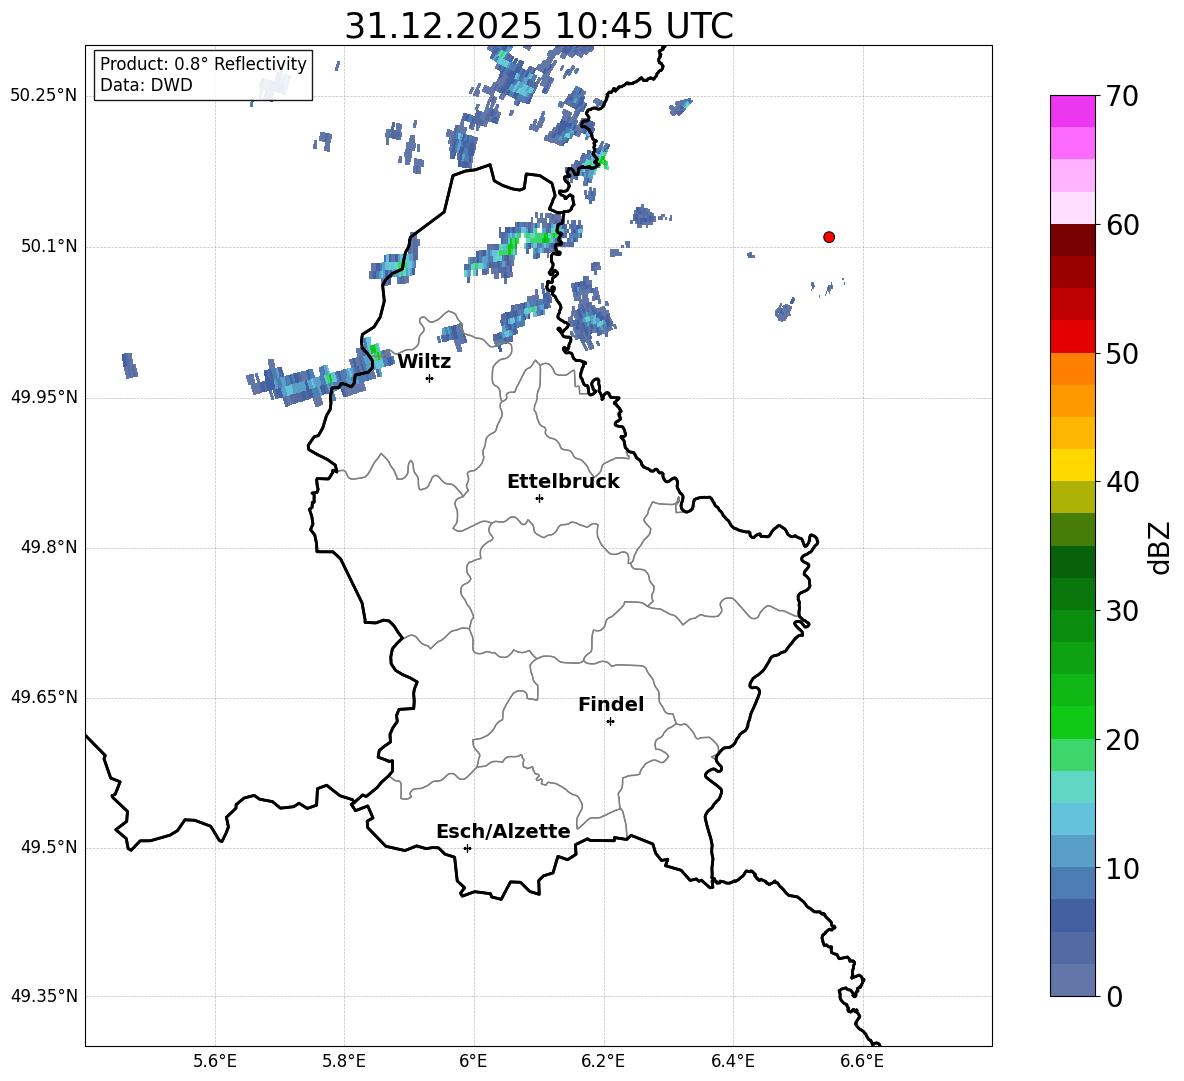This screenshot has height=1081, width=1184.
Task: Click the colorbar tick value 40
Action: pyautogui.click(x=1123, y=482)
